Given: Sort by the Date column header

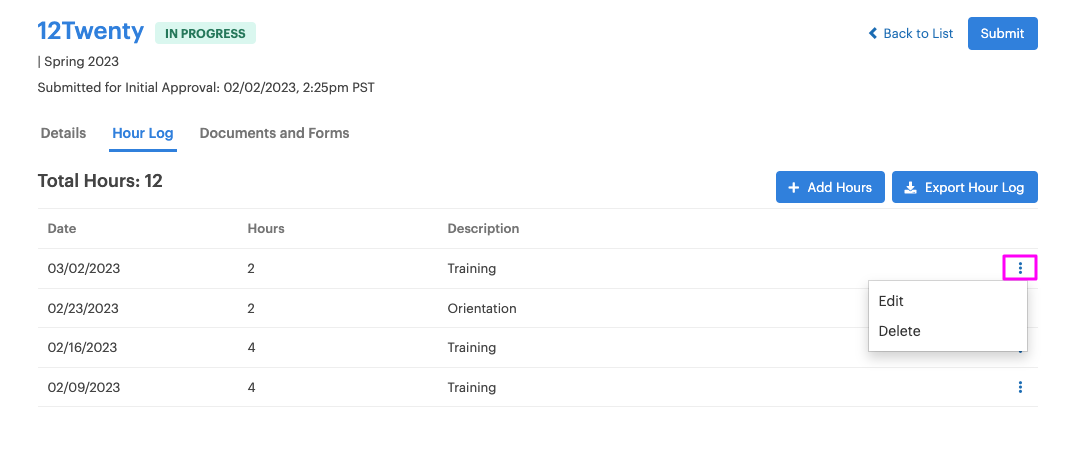Looking at the screenshot, I should coord(62,228).
